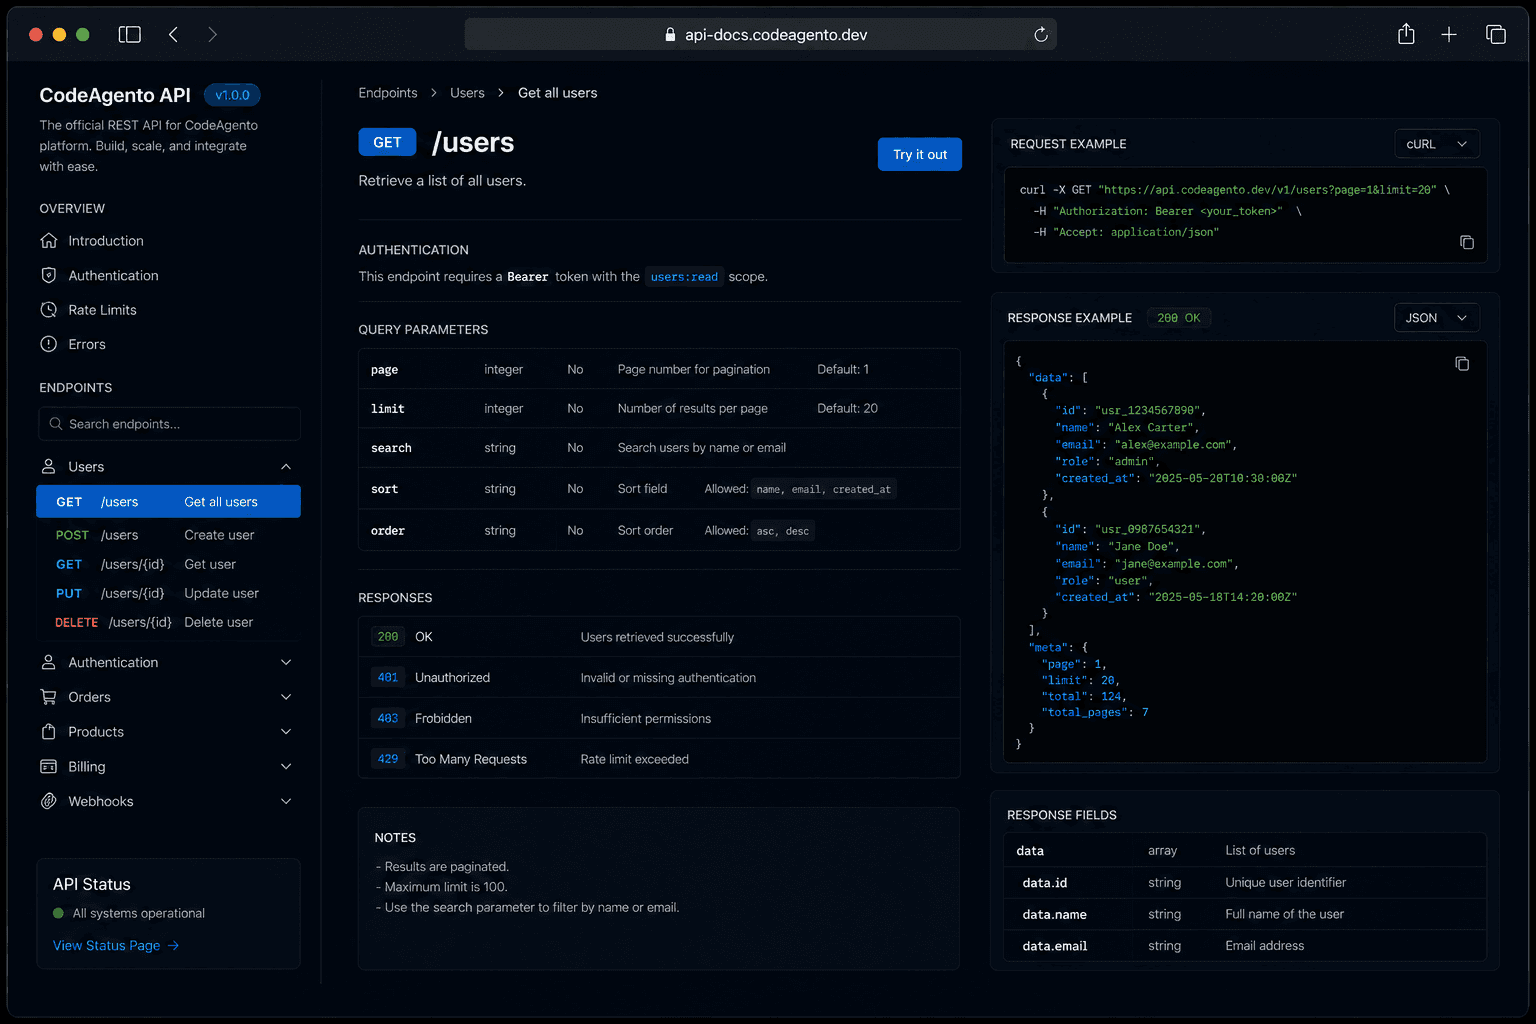The height and width of the screenshot is (1024, 1536).
Task: Click the Products bag icon
Action: point(48,732)
